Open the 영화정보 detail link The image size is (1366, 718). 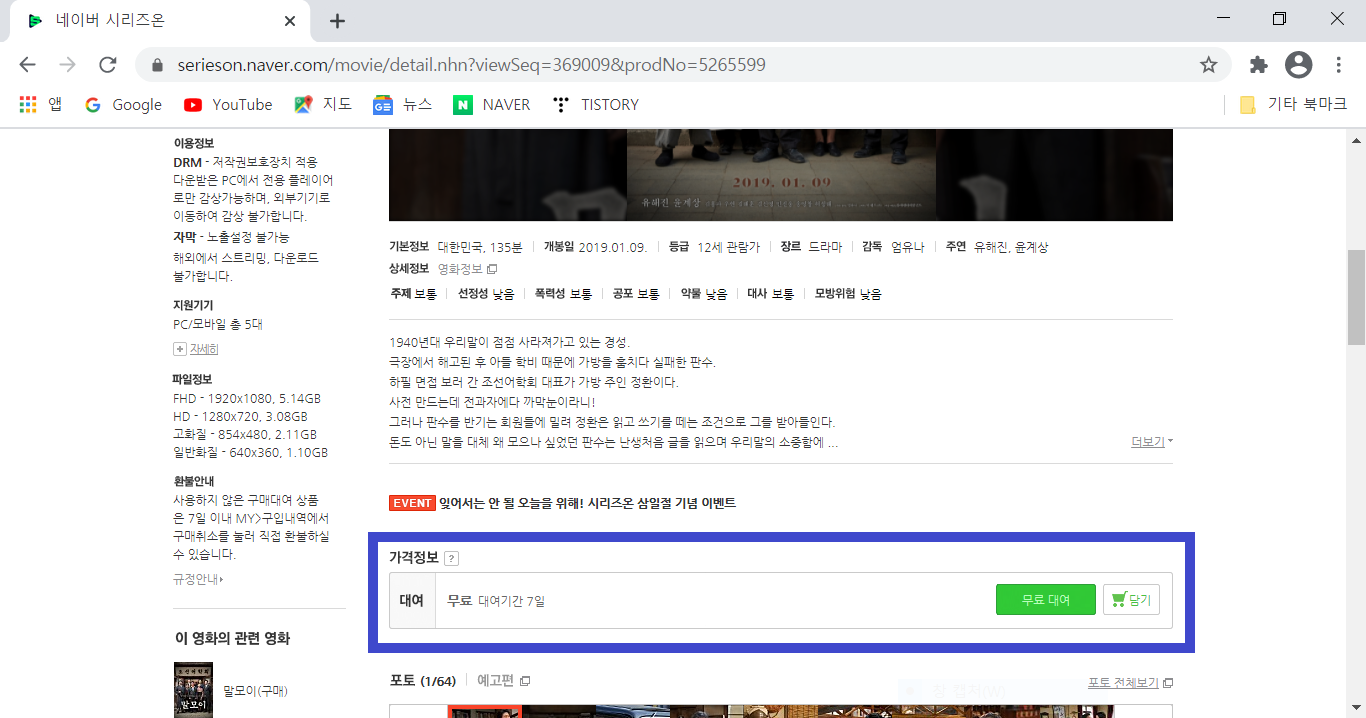pyautogui.click(x=467, y=269)
